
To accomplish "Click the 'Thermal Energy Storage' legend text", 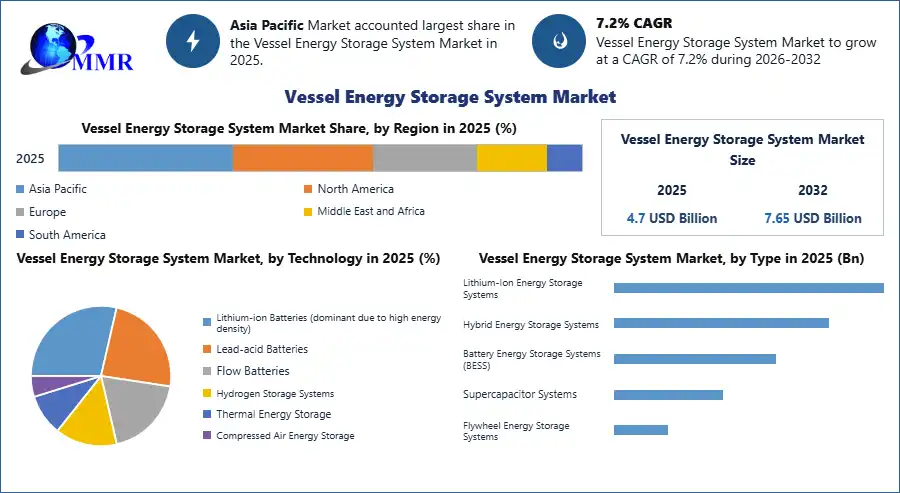I will (x=274, y=414).
